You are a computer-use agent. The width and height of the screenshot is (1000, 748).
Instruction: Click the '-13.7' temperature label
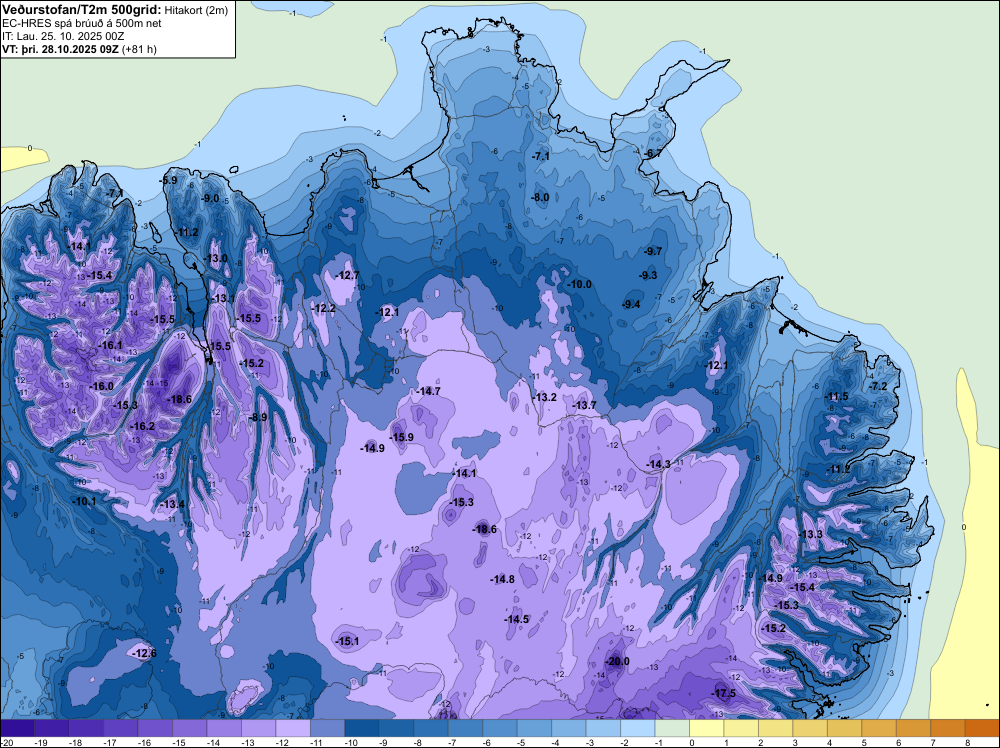pyautogui.click(x=585, y=405)
